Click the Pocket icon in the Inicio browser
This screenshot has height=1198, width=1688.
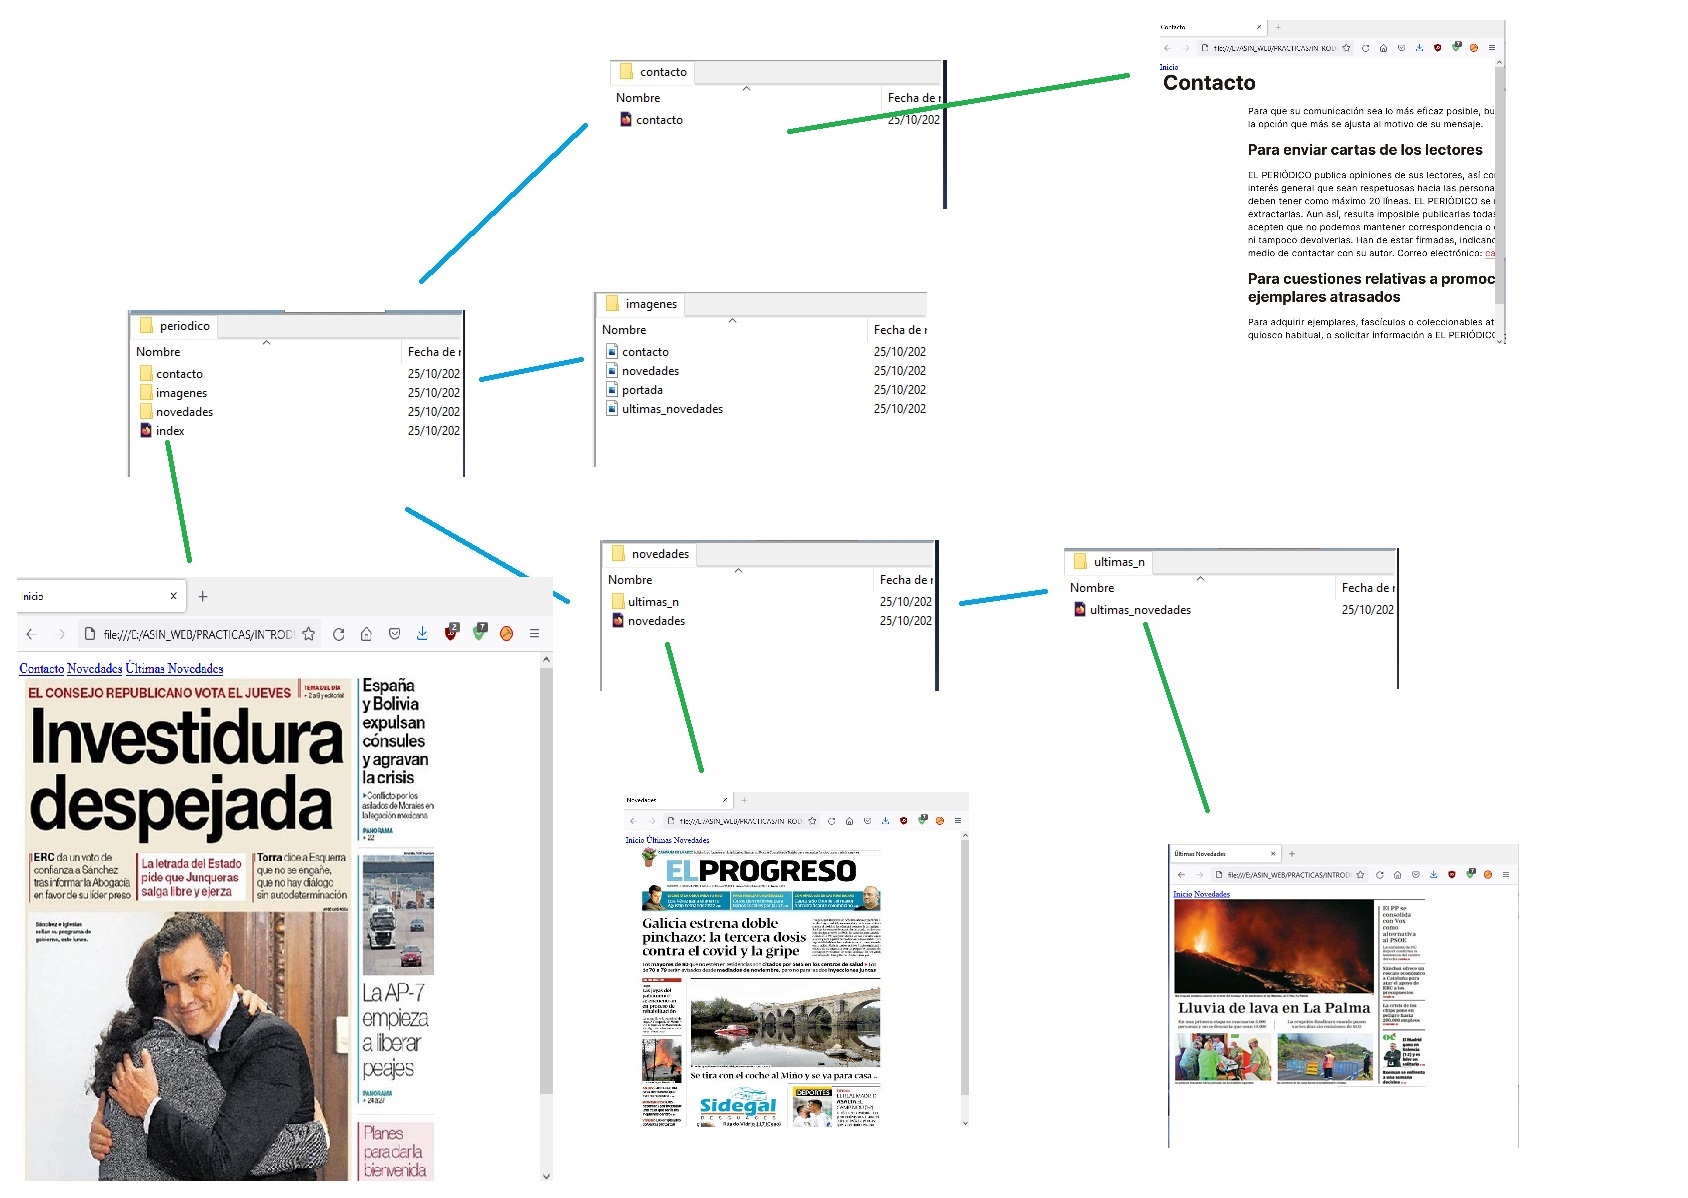[x=394, y=634]
